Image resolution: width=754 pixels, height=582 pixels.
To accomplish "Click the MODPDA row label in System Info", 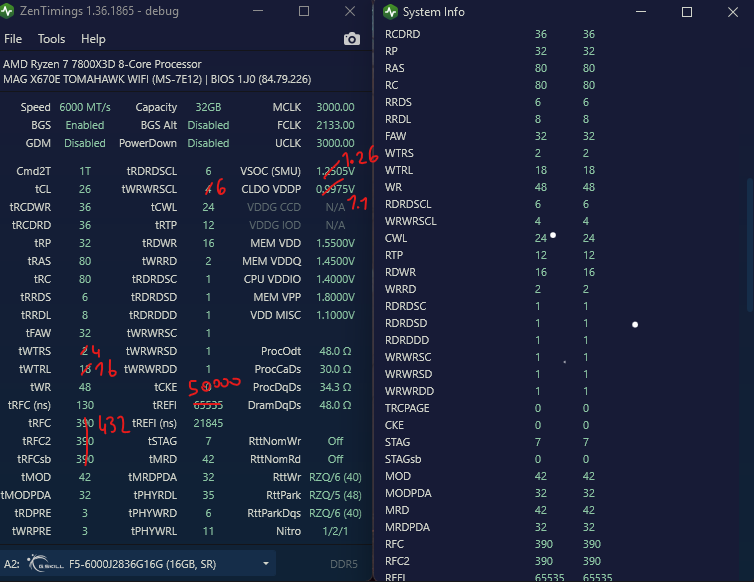I will pyautogui.click(x=408, y=493).
